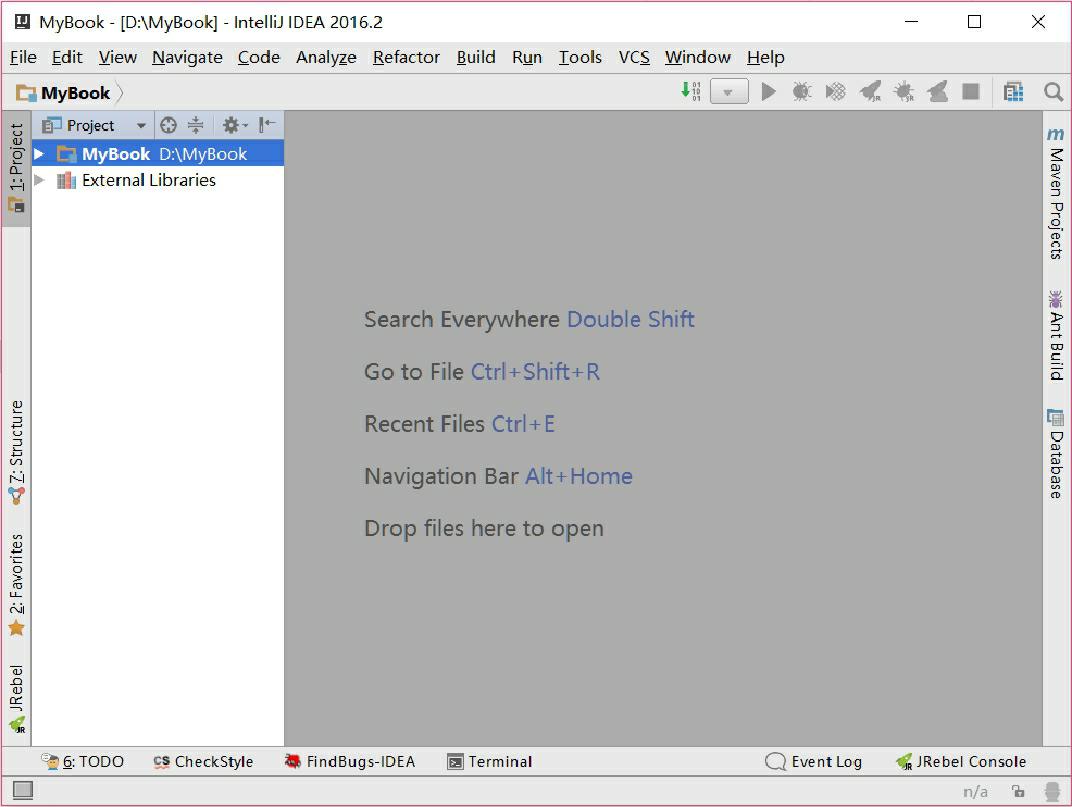Hide the Project panel with arrow icon
The width and height of the screenshot is (1072, 807).
(266, 125)
